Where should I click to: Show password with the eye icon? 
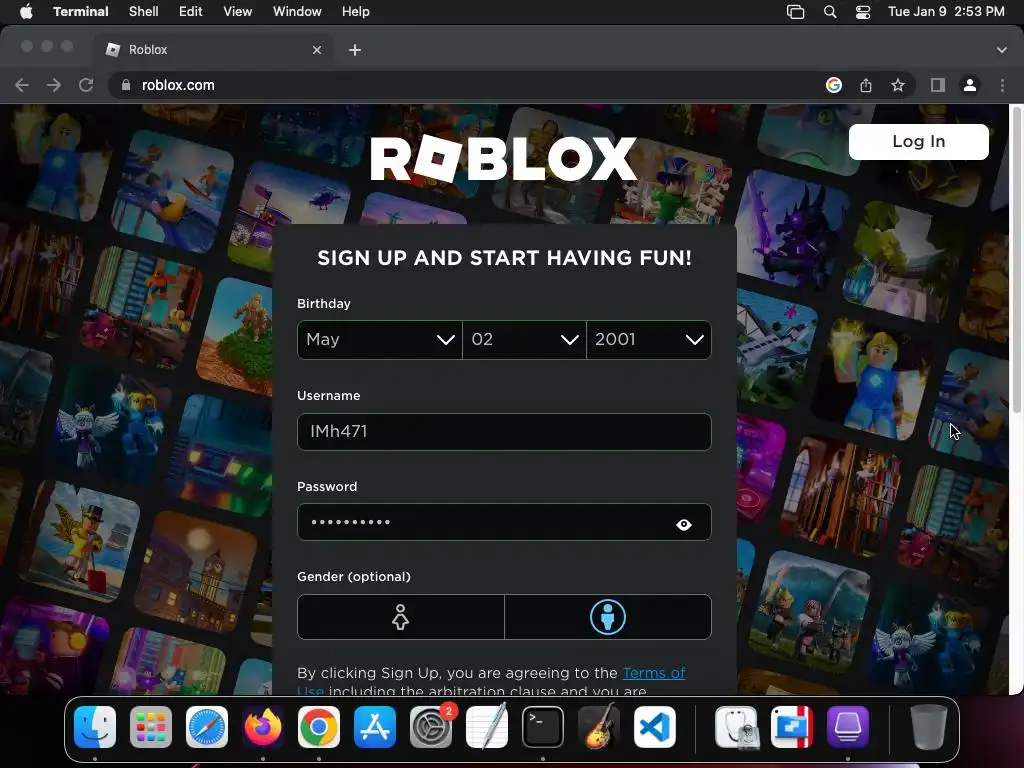click(x=684, y=524)
